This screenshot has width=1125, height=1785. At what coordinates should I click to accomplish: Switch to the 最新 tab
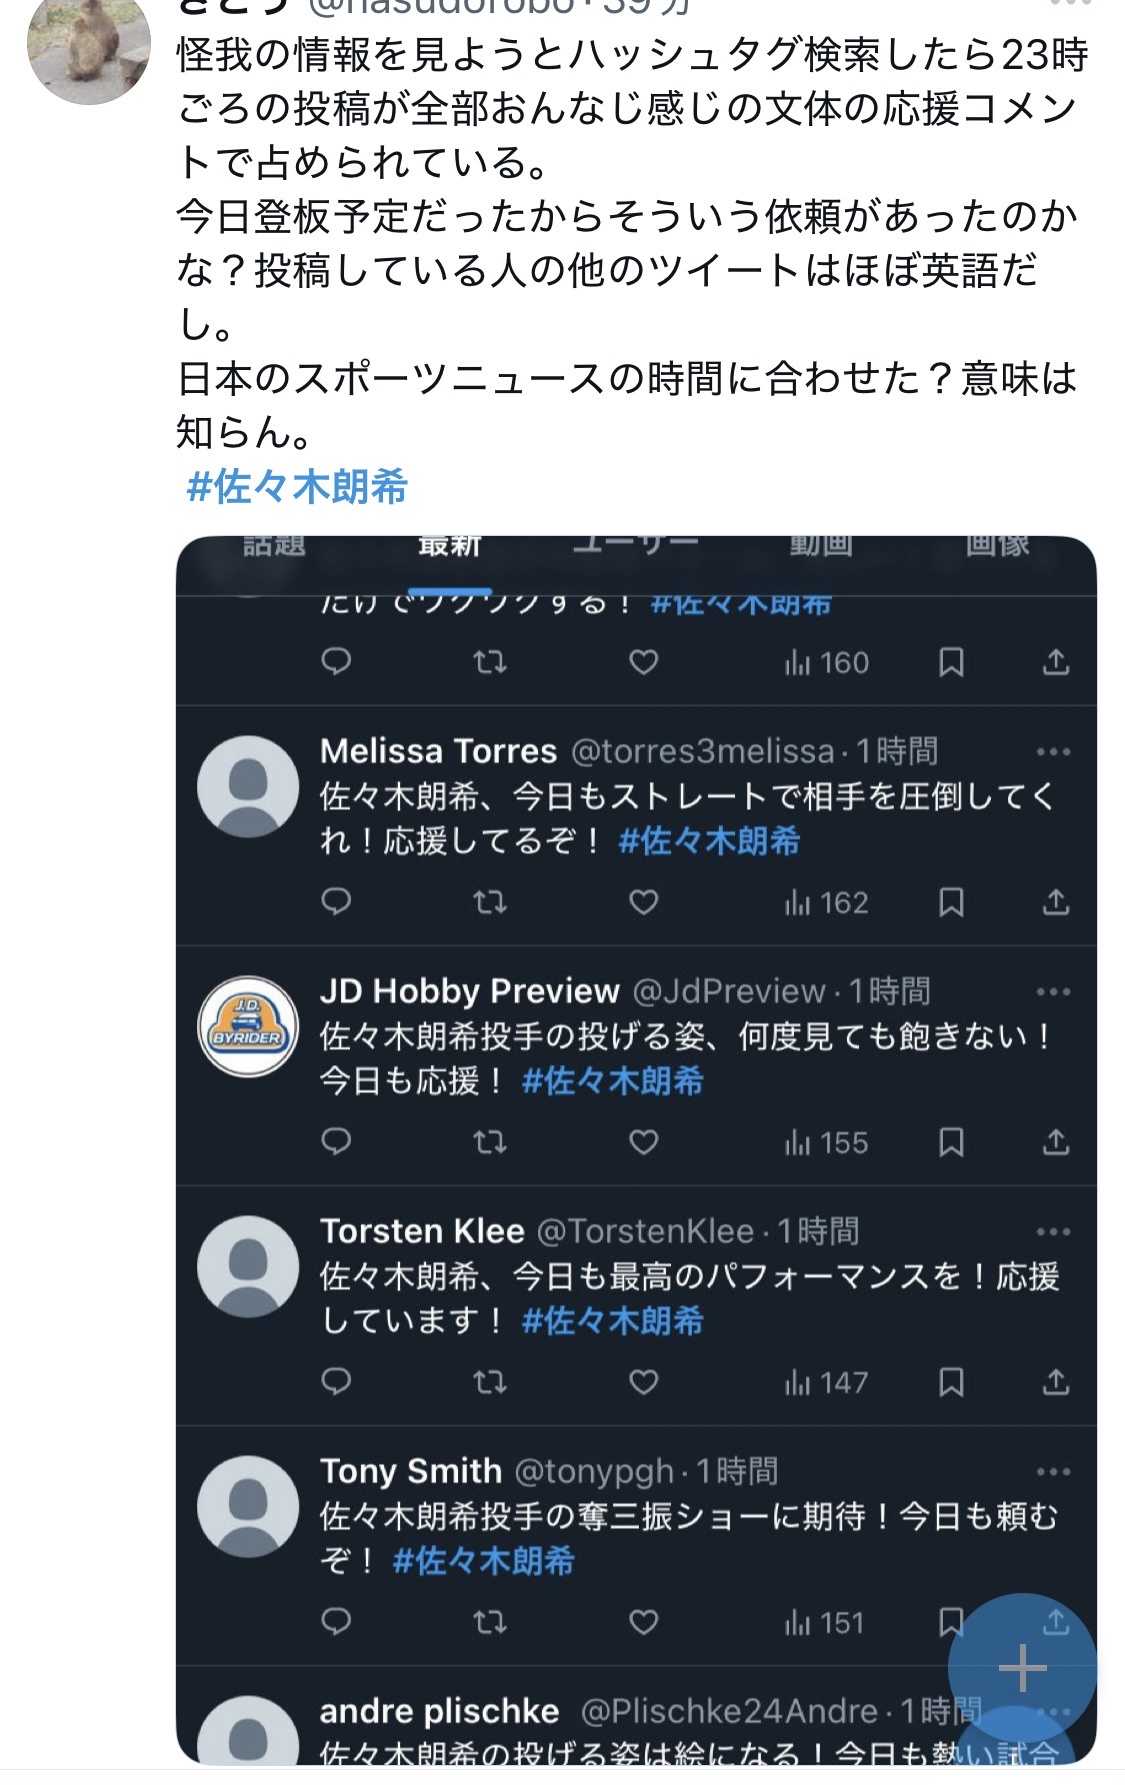coord(449,546)
